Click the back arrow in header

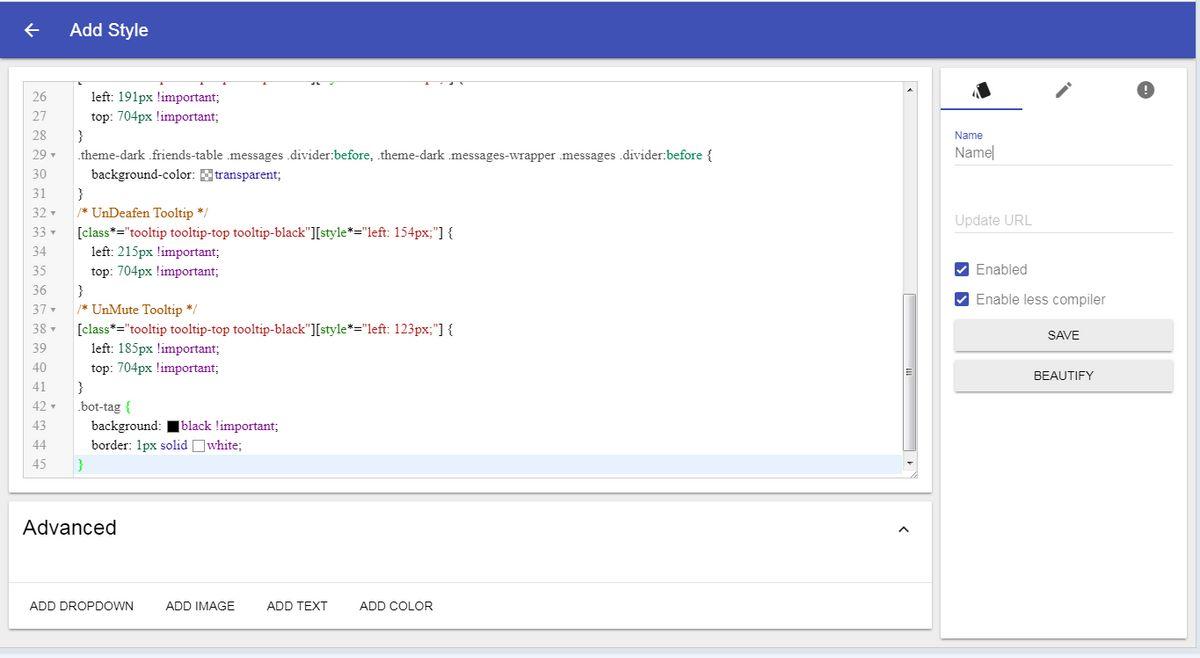coord(32,30)
